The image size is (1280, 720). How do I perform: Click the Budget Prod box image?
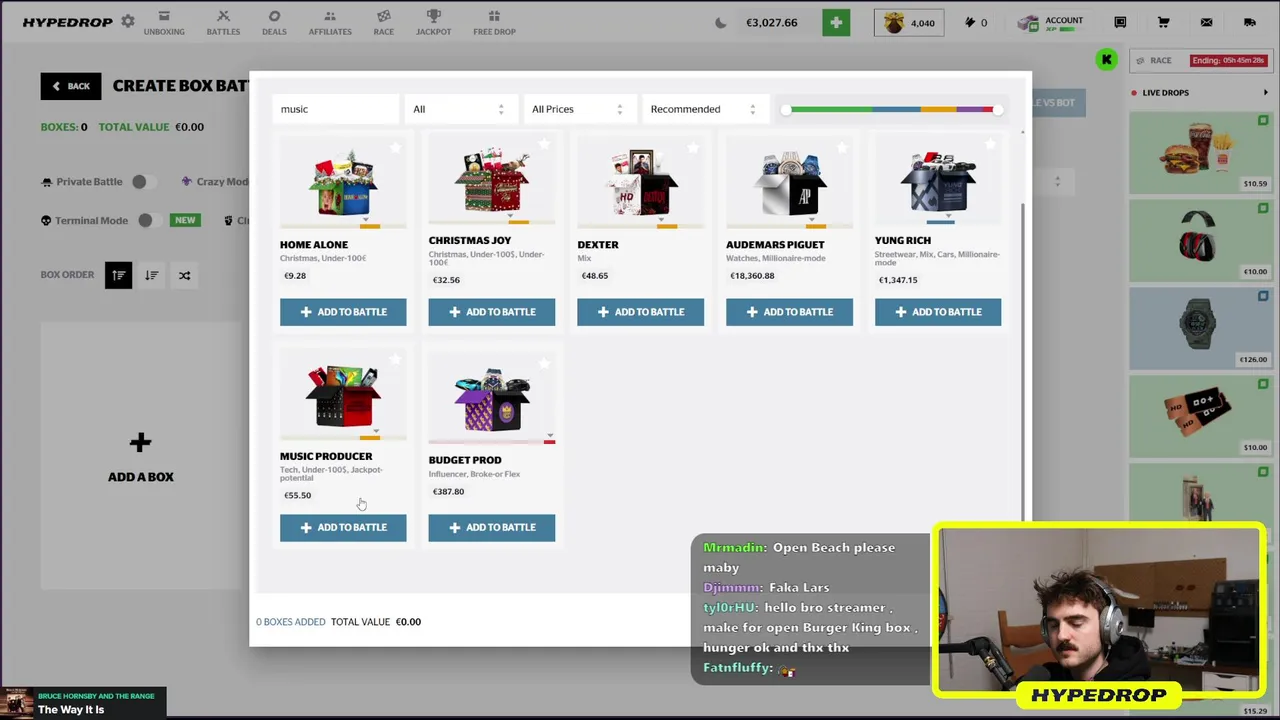coord(491,400)
